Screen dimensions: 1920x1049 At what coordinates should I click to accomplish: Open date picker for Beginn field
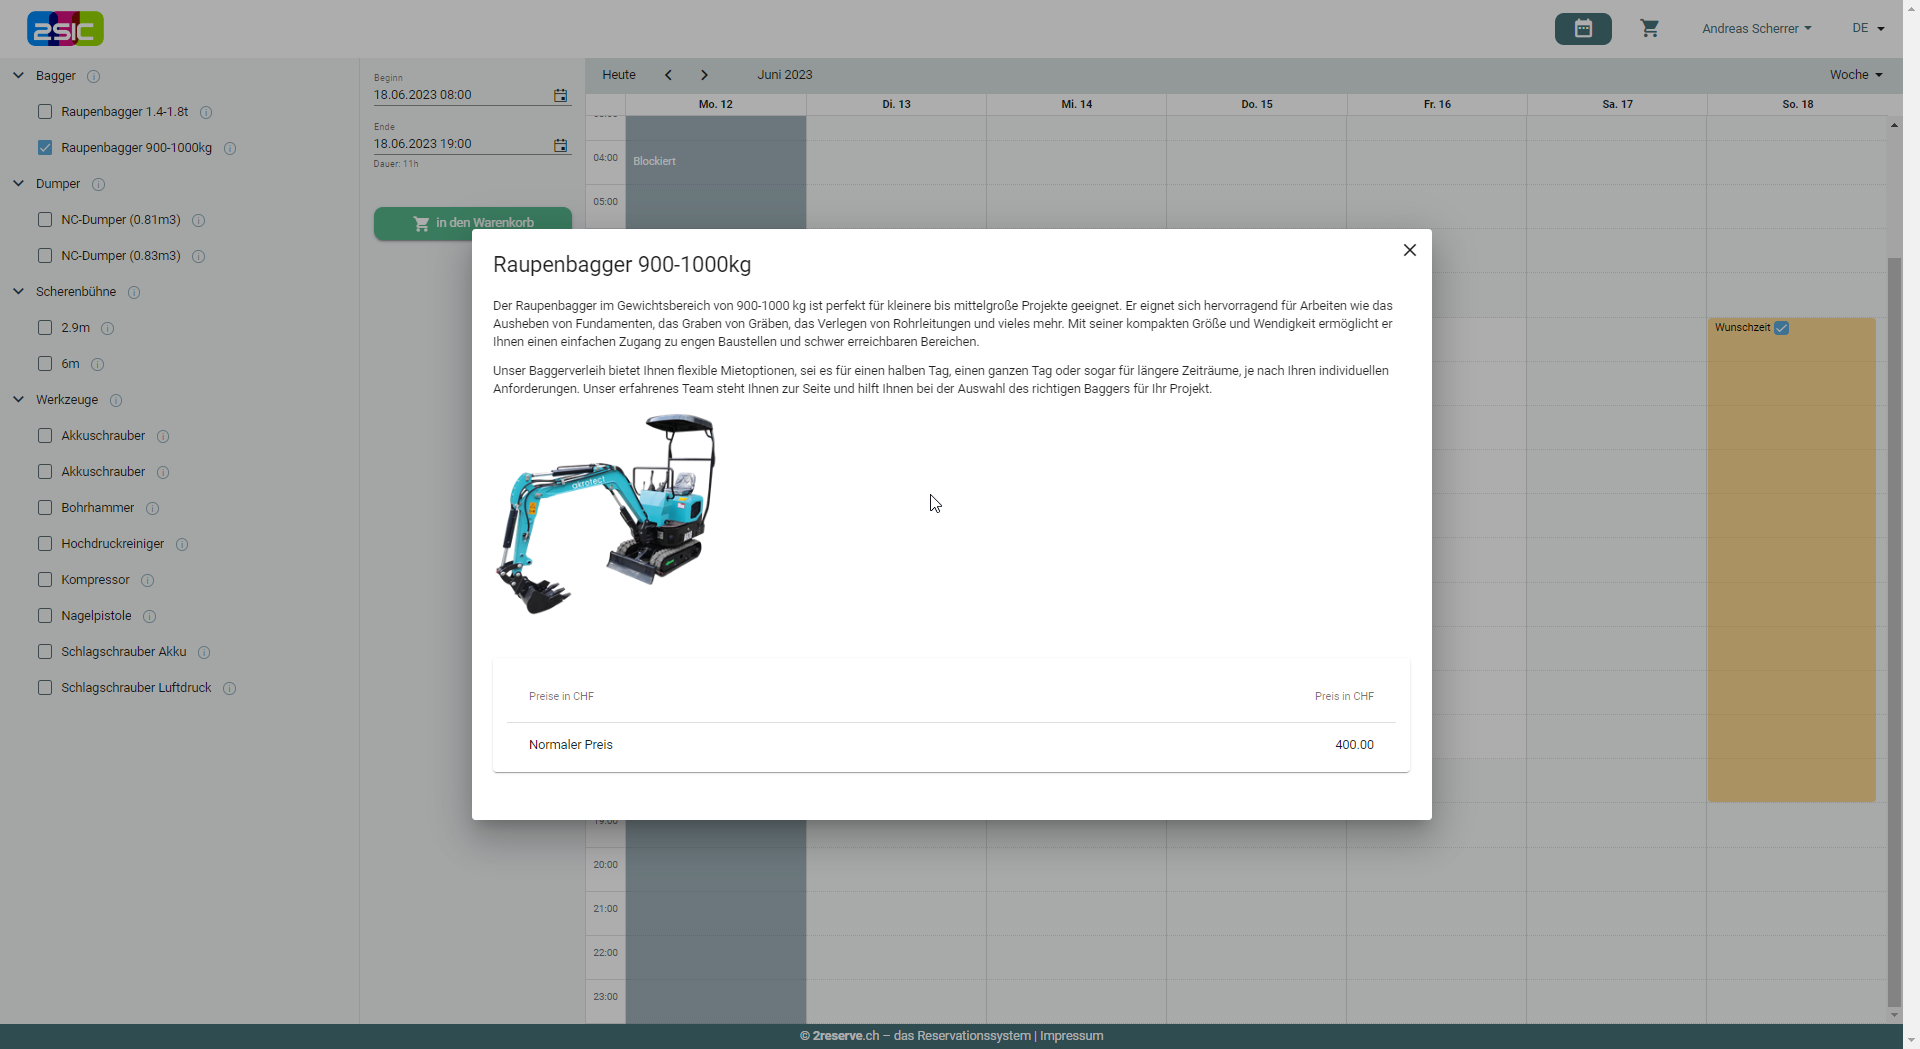(x=560, y=96)
